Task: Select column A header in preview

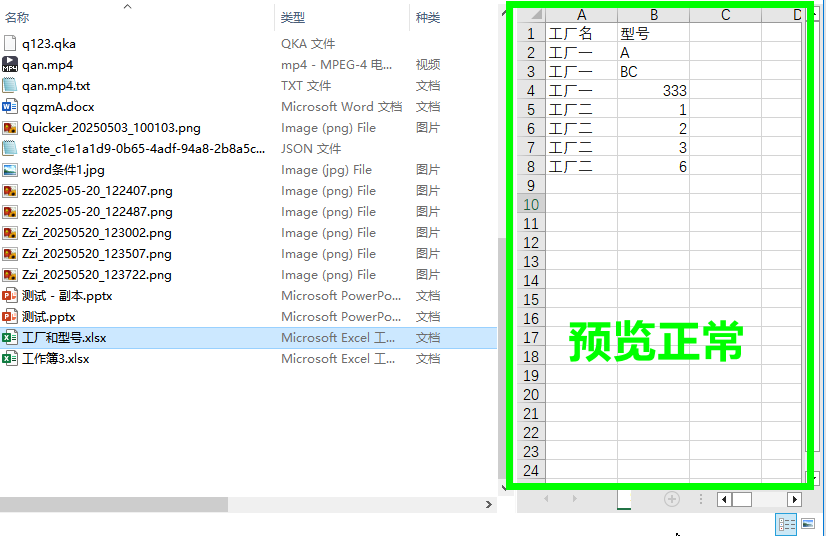Action: tap(582, 15)
